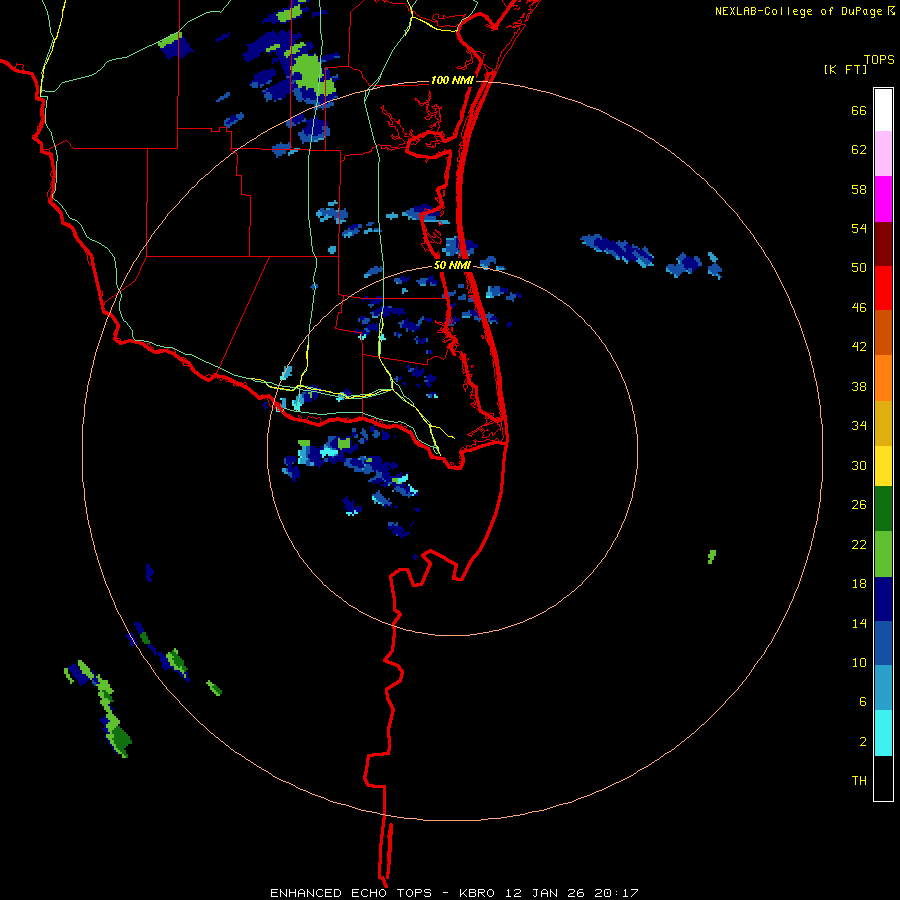Screen dimensions: 900x900
Task: Click the light pink legend swatch
Action: (x=883, y=154)
